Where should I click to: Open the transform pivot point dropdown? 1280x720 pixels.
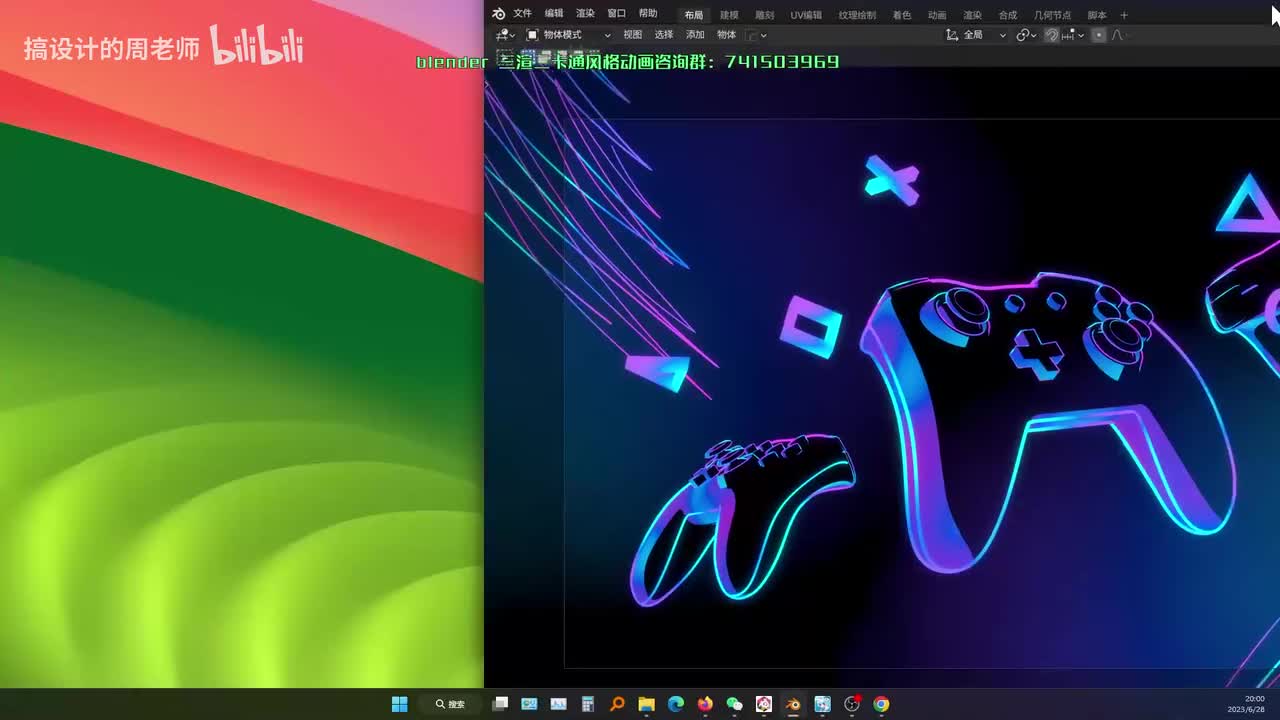point(1026,35)
